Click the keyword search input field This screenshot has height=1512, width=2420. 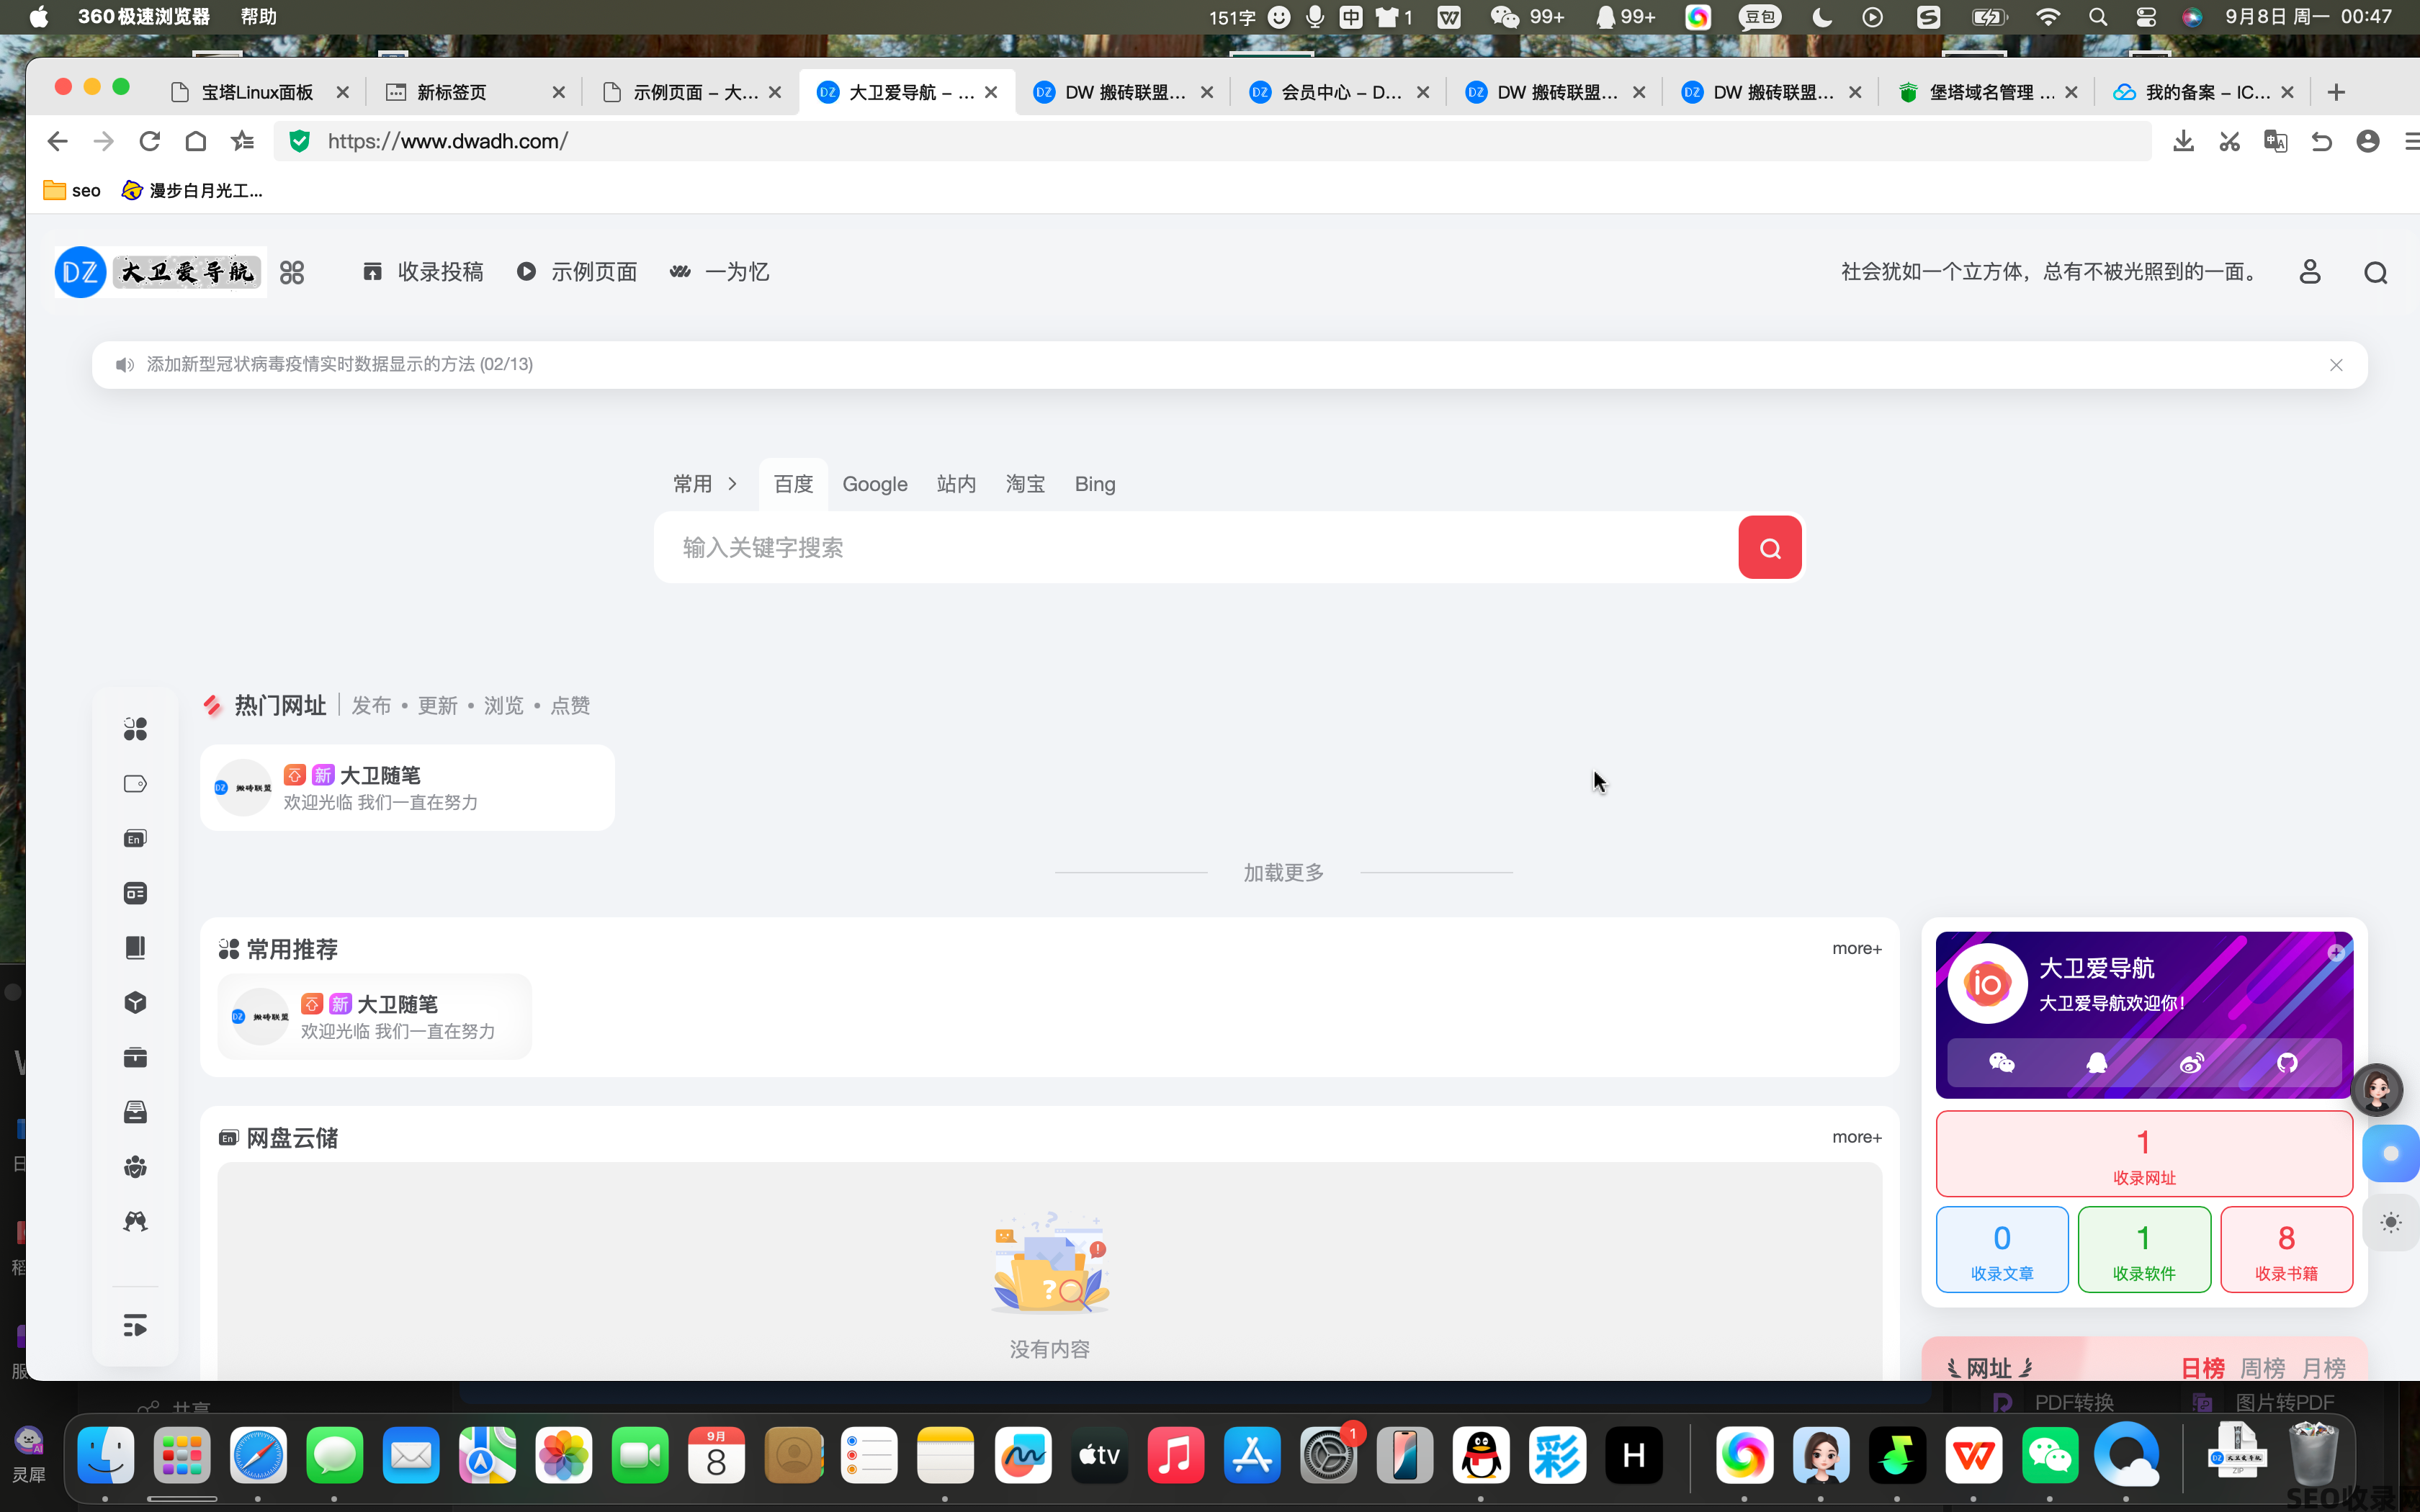pos(1195,547)
